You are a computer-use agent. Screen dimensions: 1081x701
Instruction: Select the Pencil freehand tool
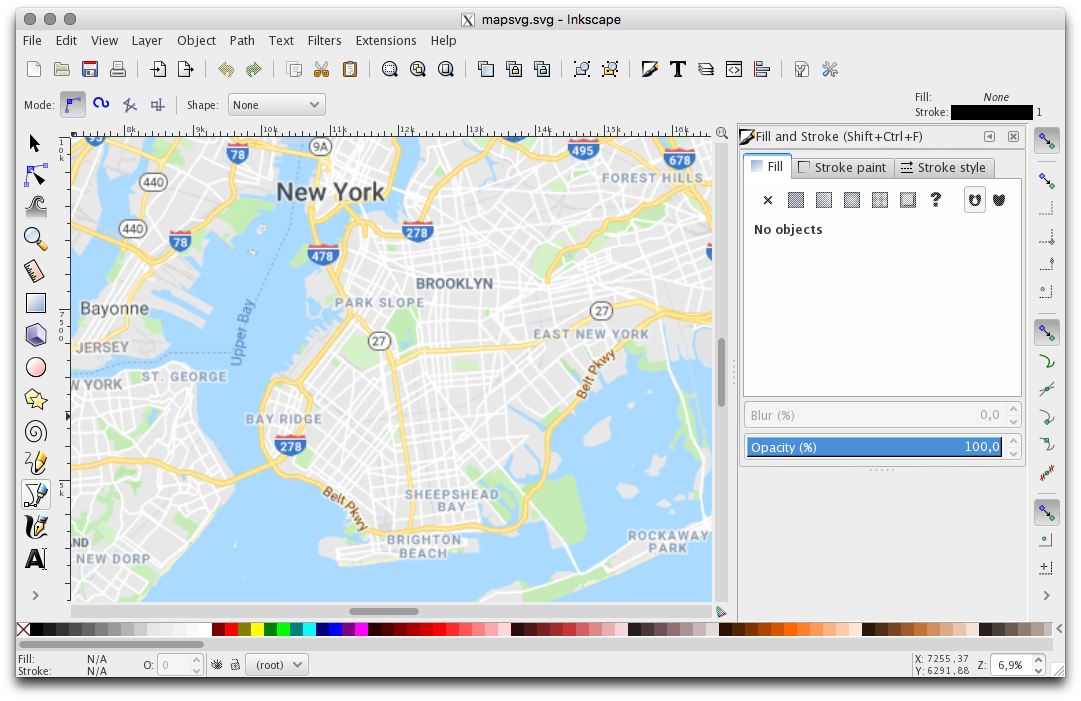pos(35,463)
